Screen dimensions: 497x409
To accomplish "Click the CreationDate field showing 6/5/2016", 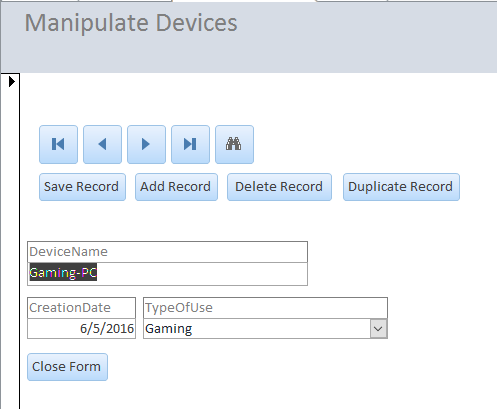I will [x=81, y=329].
